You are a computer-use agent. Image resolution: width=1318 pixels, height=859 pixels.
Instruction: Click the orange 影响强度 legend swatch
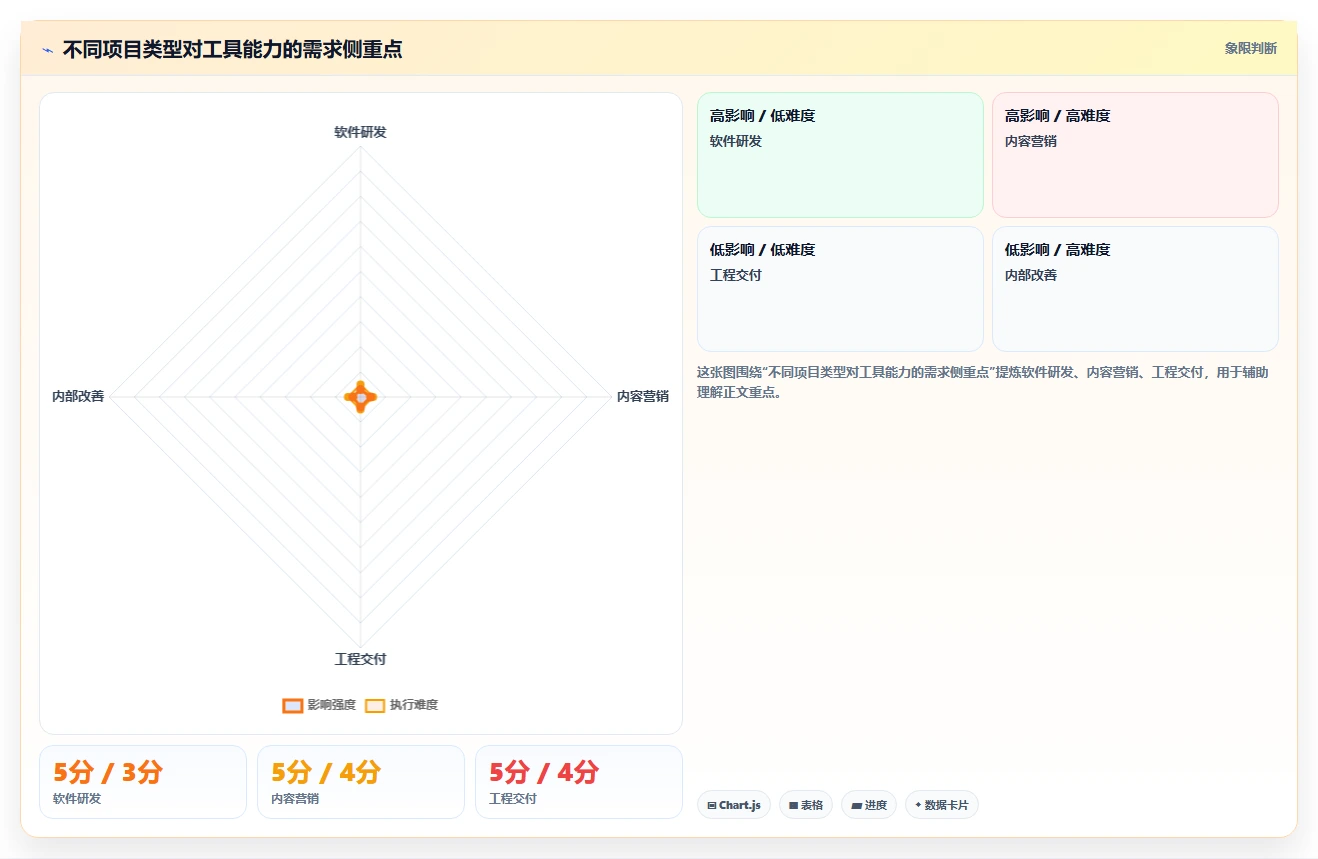tap(292, 705)
